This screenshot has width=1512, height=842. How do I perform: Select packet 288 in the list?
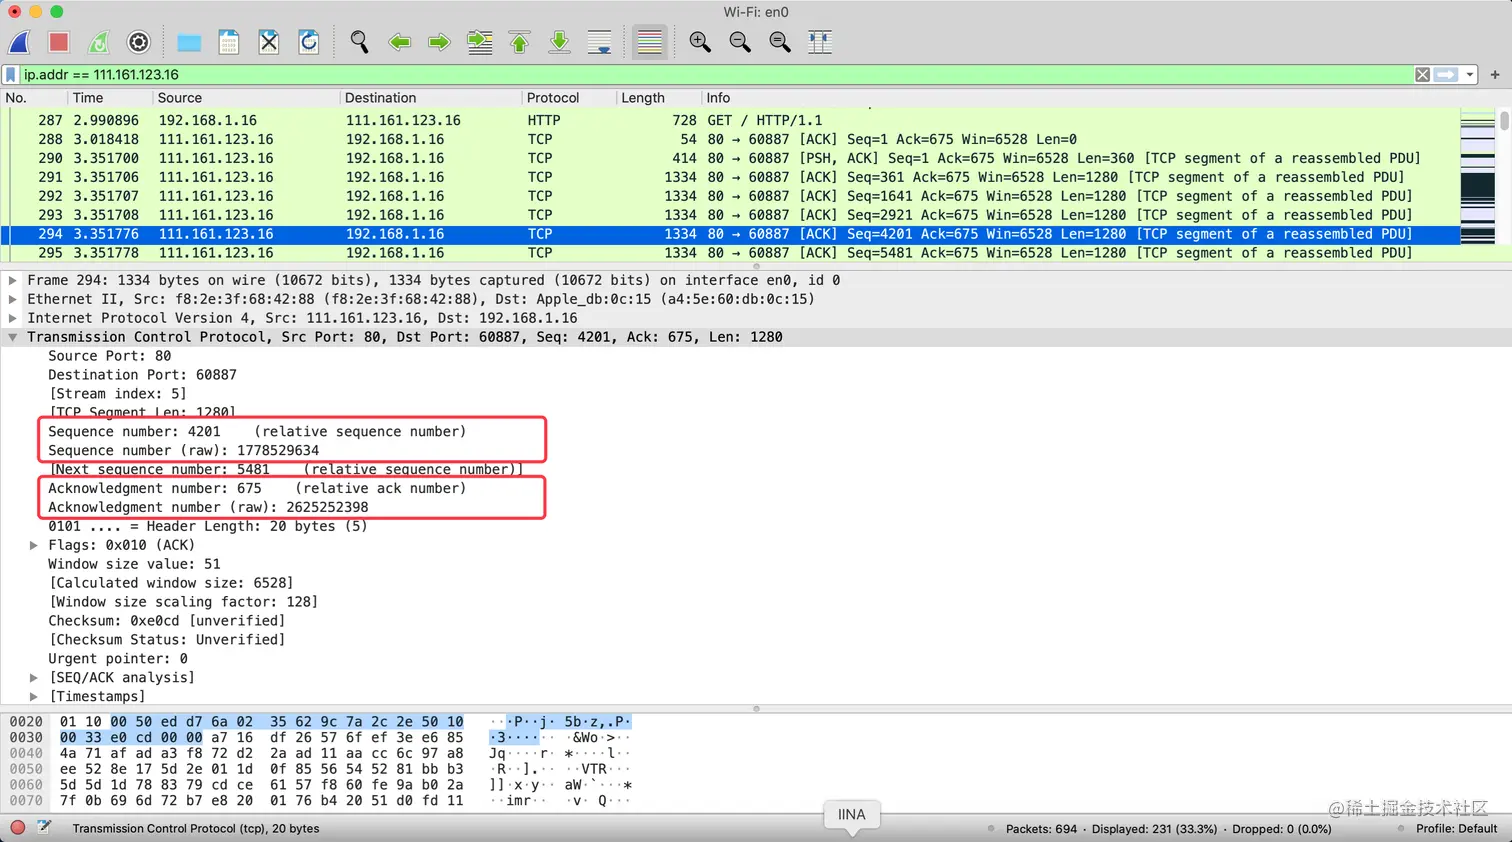(x=730, y=139)
